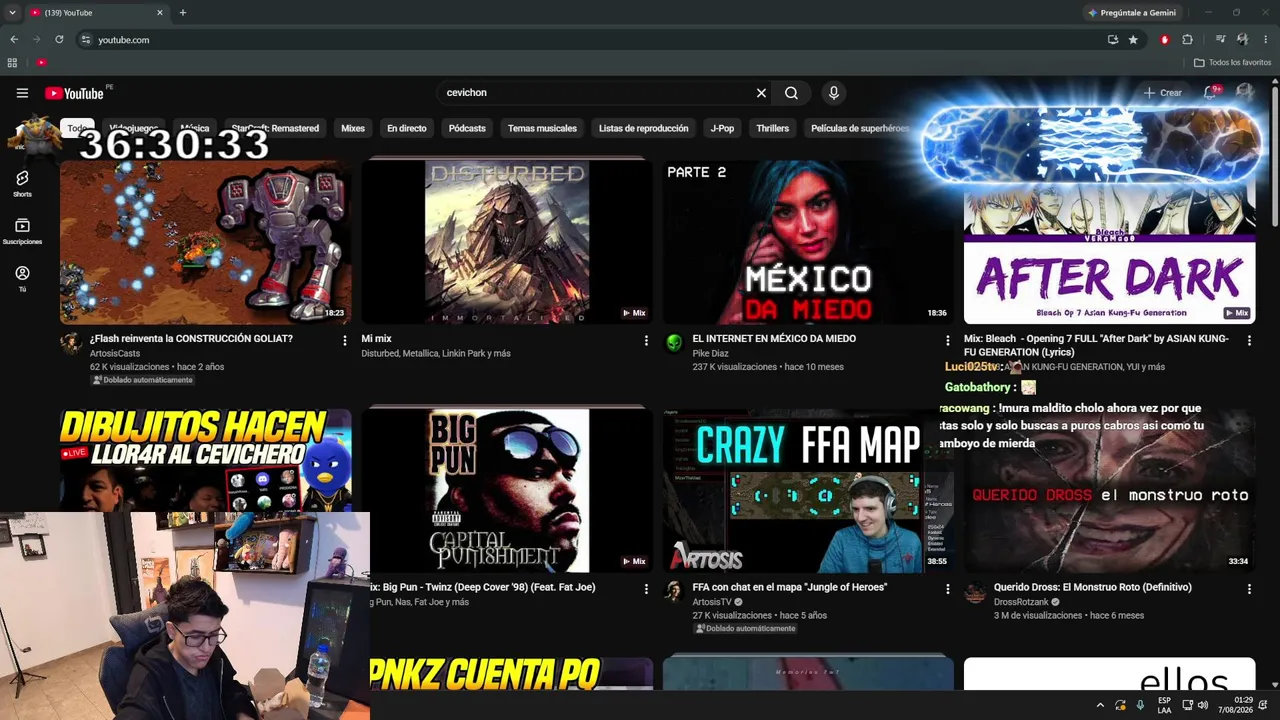Screen dimensions: 1280x720
Task: Open options for Flash CONSTRUCCIÓN GOLIAT video
Action: (x=345, y=341)
